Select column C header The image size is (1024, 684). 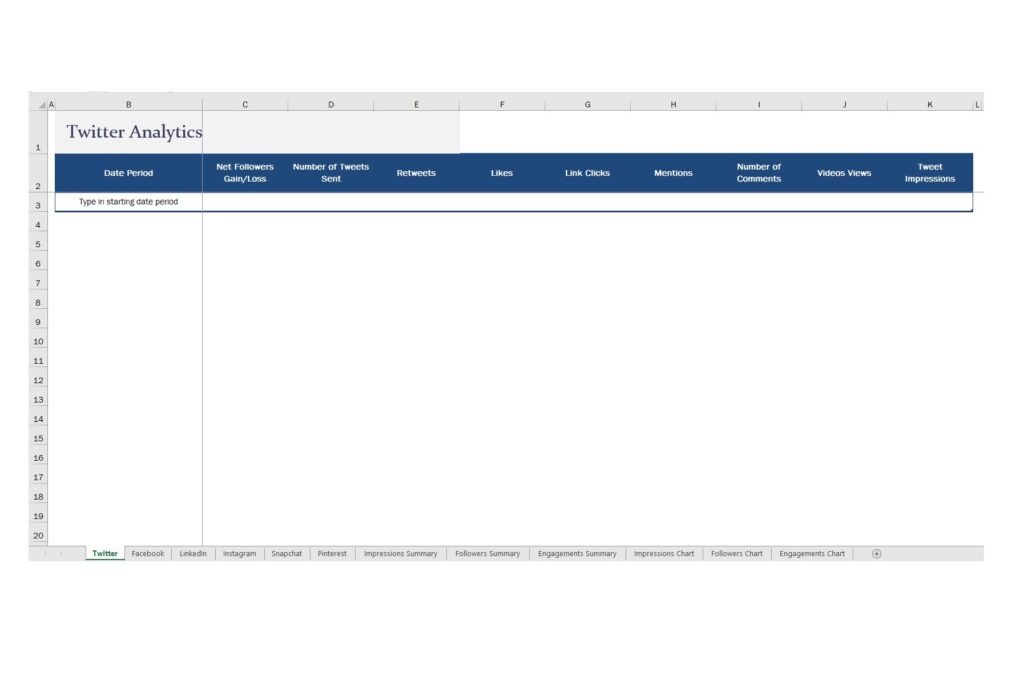click(x=245, y=105)
